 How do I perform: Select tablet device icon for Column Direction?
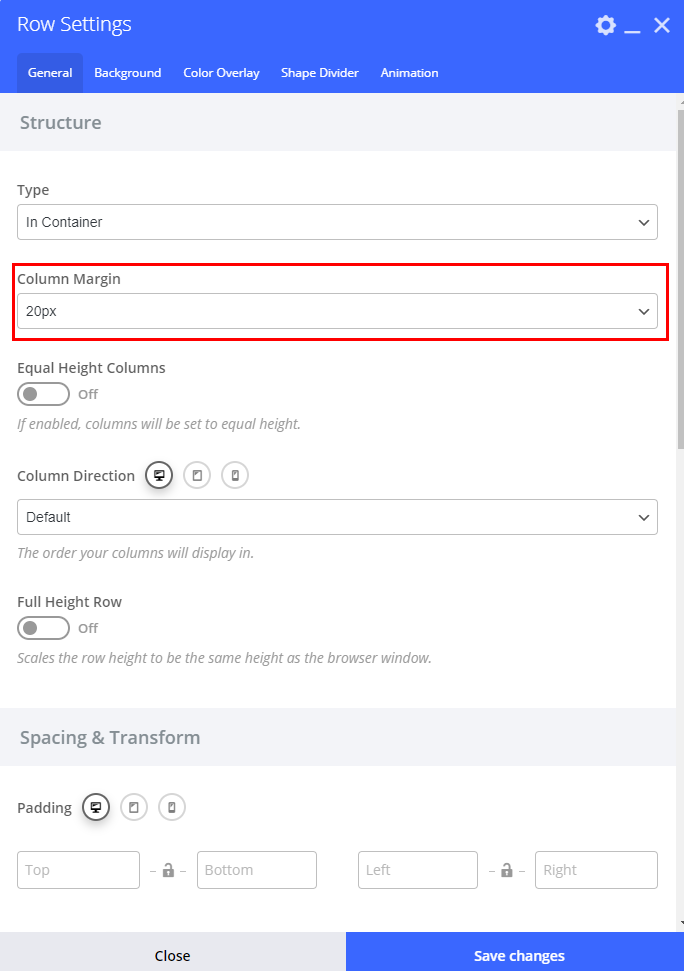[197, 476]
